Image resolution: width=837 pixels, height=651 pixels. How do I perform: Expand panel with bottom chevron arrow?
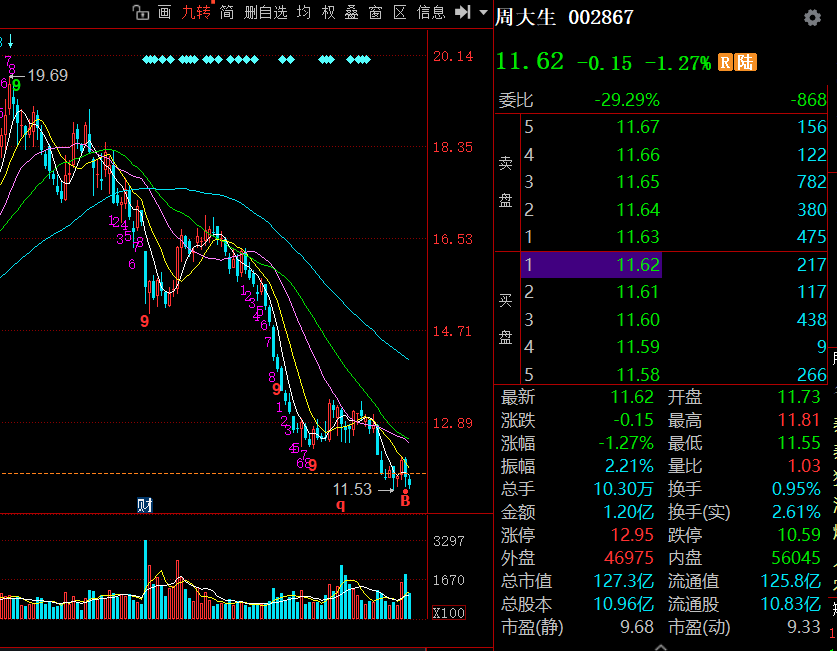(x=661, y=647)
